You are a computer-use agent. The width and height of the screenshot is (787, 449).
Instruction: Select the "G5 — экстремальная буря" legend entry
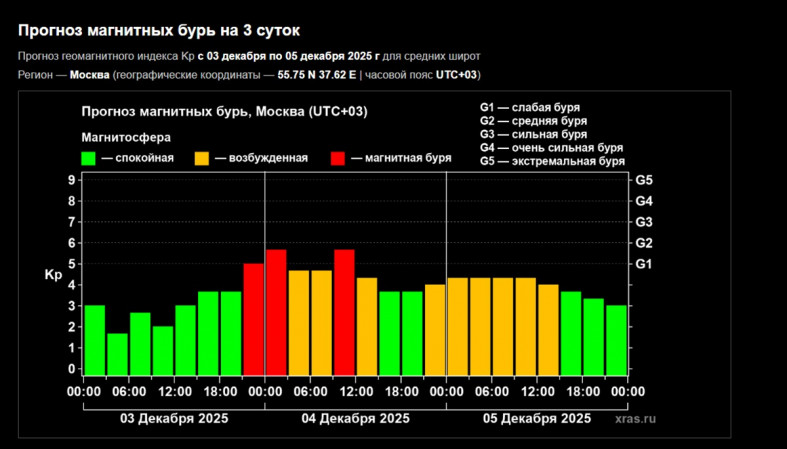click(x=552, y=161)
